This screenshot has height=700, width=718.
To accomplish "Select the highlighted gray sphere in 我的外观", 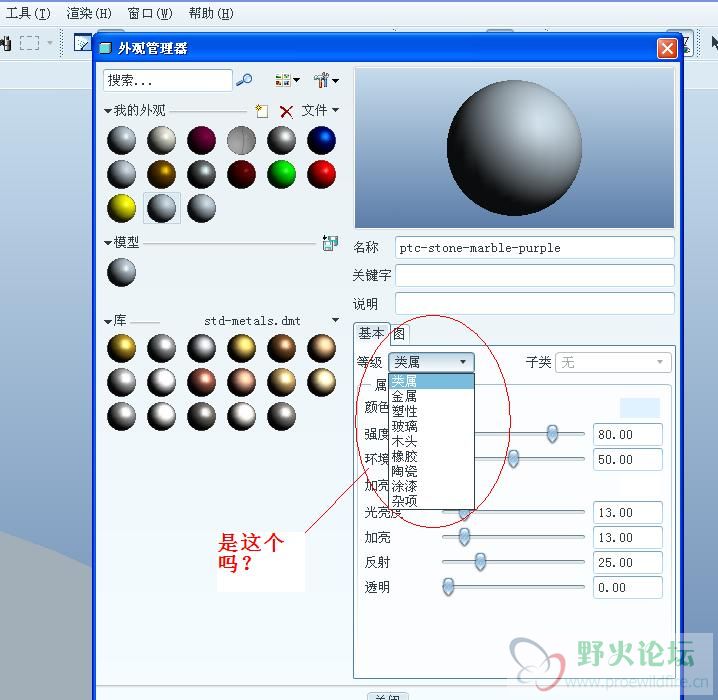I will [x=161, y=208].
